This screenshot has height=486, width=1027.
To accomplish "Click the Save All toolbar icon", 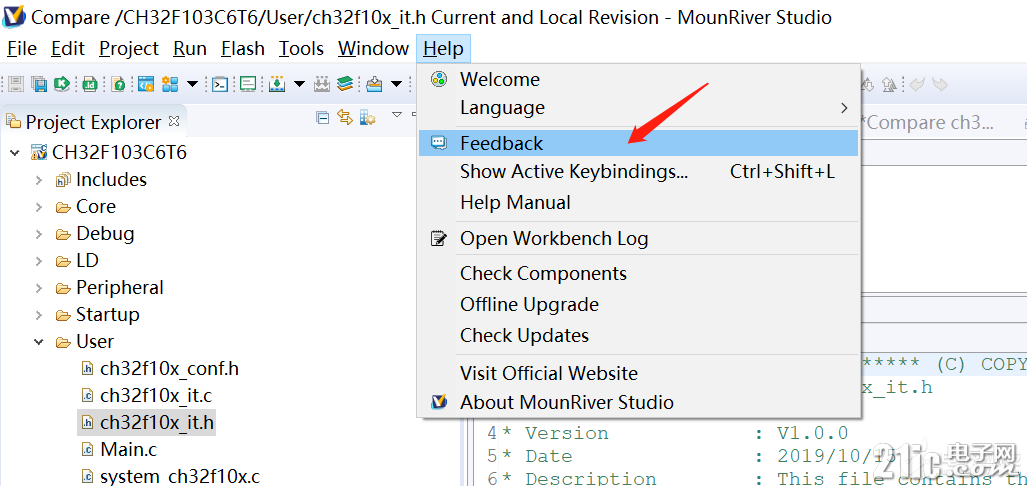I will [x=39, y=84].
